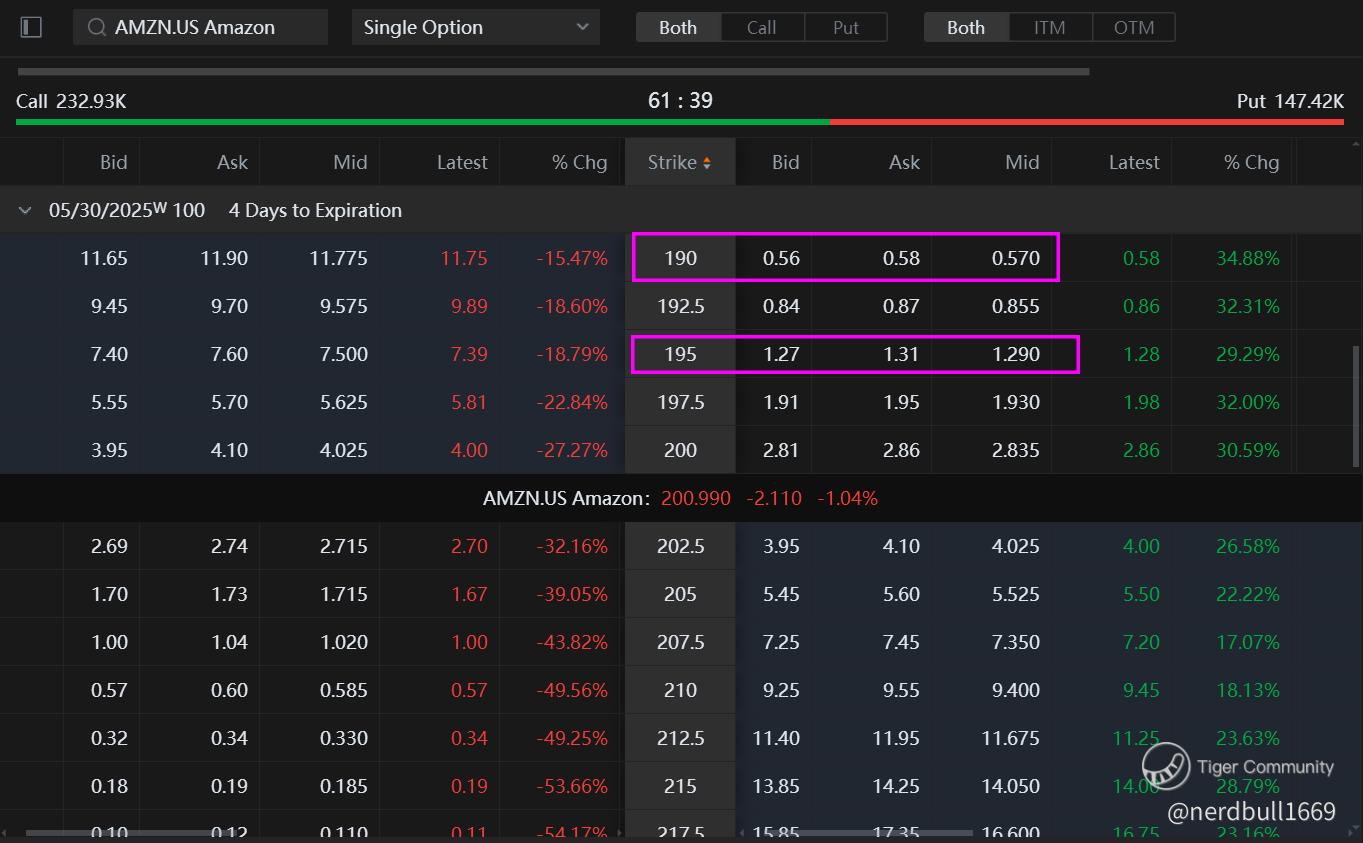1363x843 pixels.
Task: Sort by the Strike column arrows
Action: click(x=707, y=163)
